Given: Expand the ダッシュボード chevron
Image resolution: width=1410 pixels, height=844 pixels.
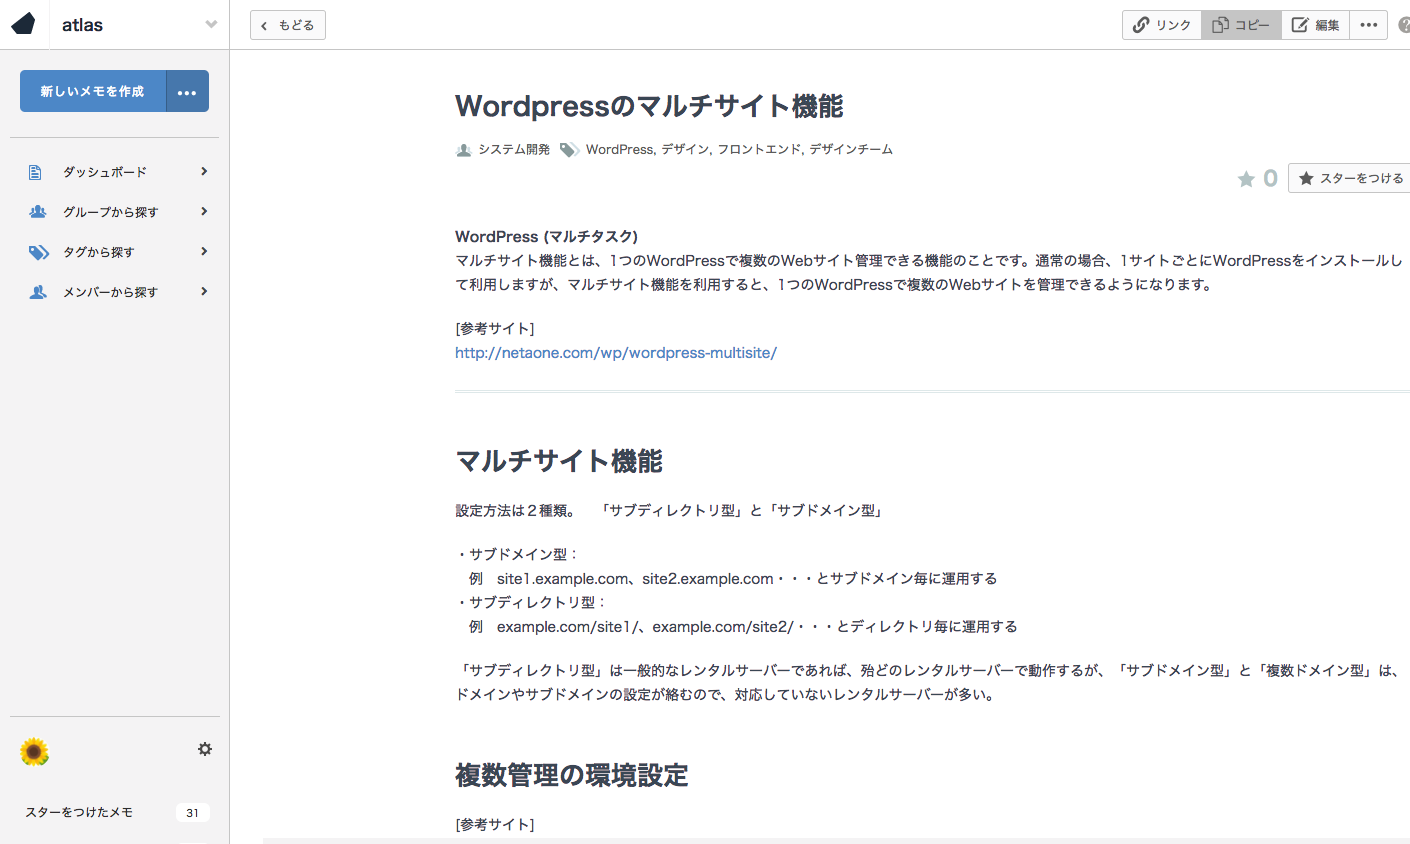Looking at the screenshot, I should coord(204,172).
